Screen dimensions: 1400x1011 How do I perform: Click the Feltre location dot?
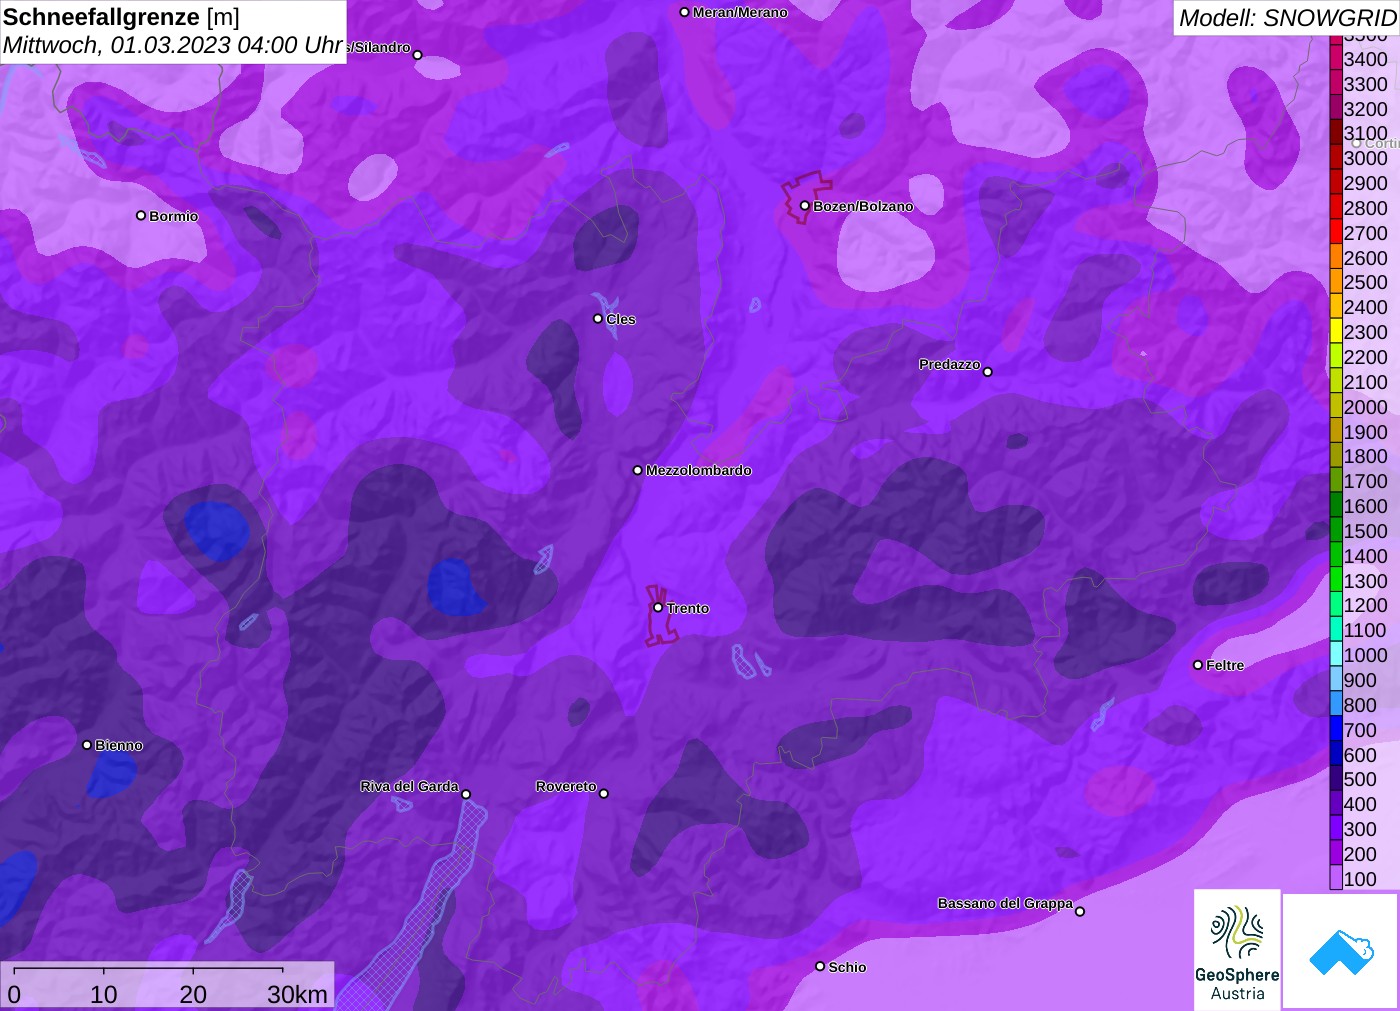coord(1198,665)
